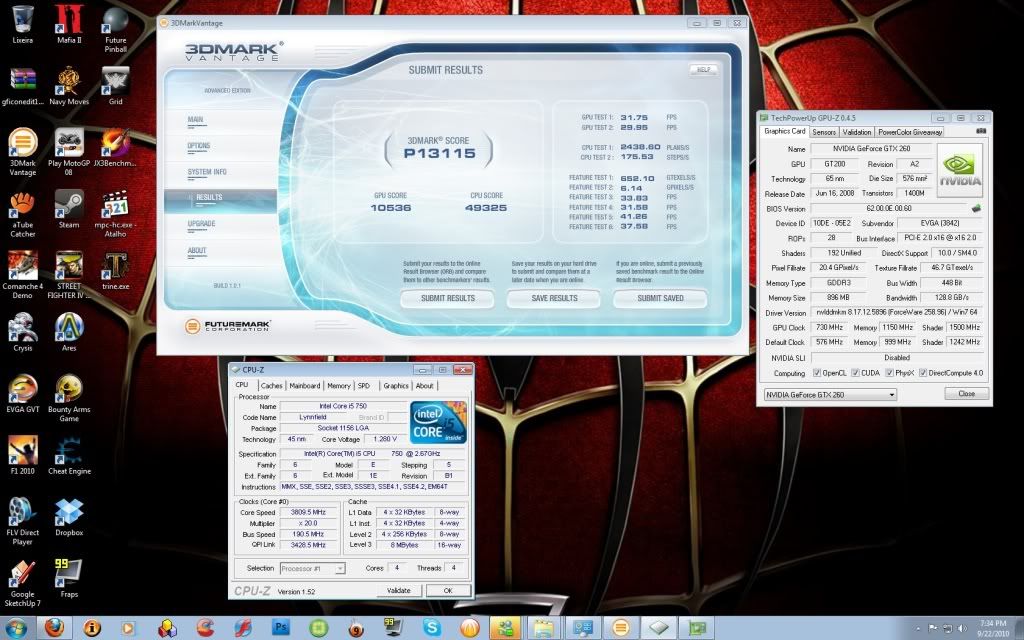Open the GPU selector dropdown in GPU-Z
1024x640 pixels.
point(830,394)
